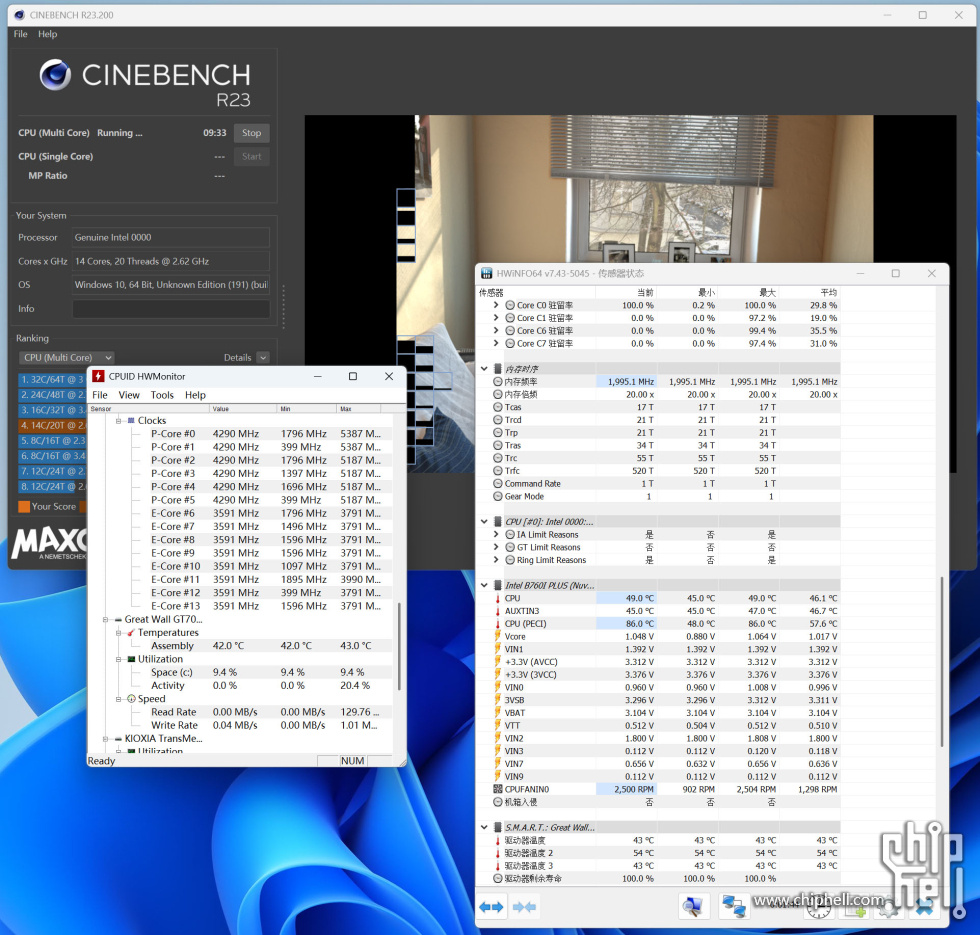Stop the CPU Multi Core benchmark
The image size is (980, 935).
pos(252,133)
